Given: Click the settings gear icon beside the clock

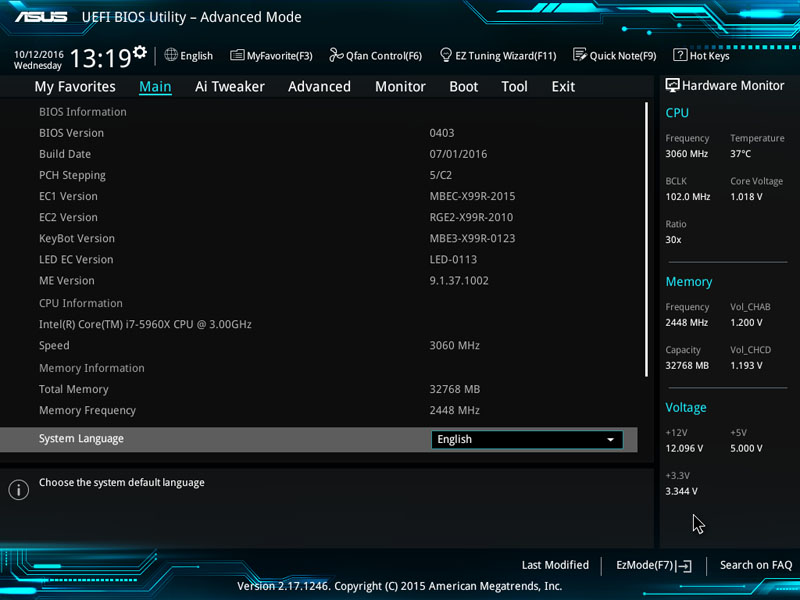Looking at the screenshot, I should 140,52.
